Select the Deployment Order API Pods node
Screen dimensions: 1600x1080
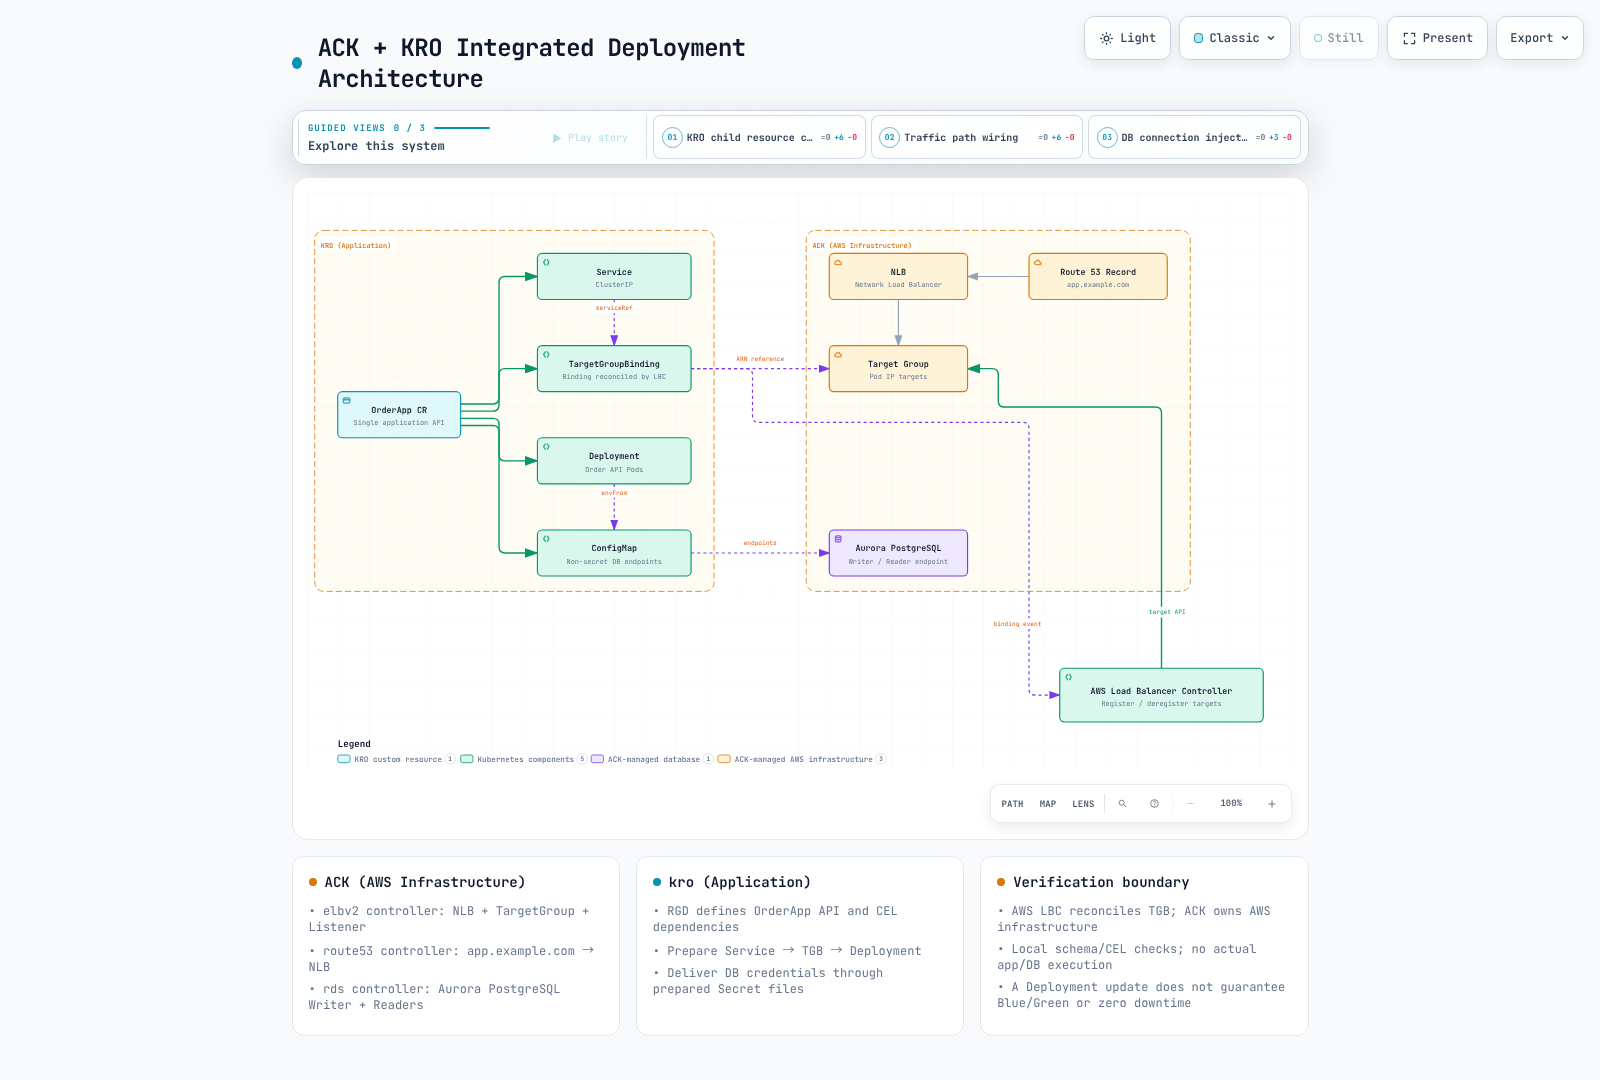(614, 461)
